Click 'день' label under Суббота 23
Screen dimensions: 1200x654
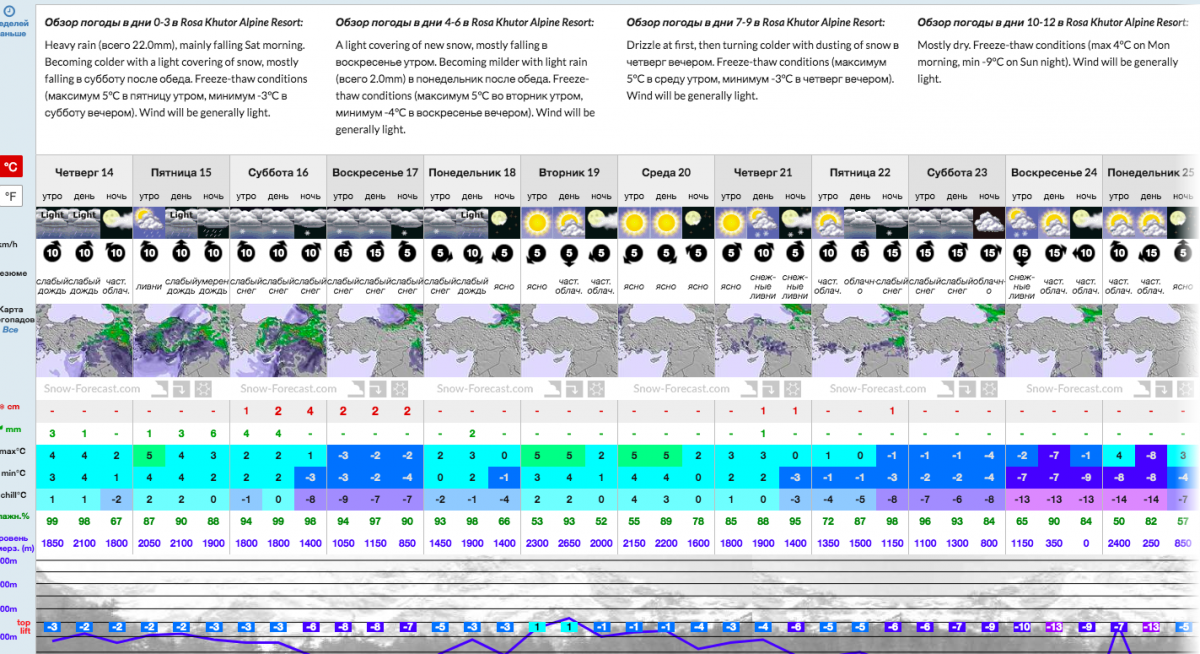click(x=957, y=196)
